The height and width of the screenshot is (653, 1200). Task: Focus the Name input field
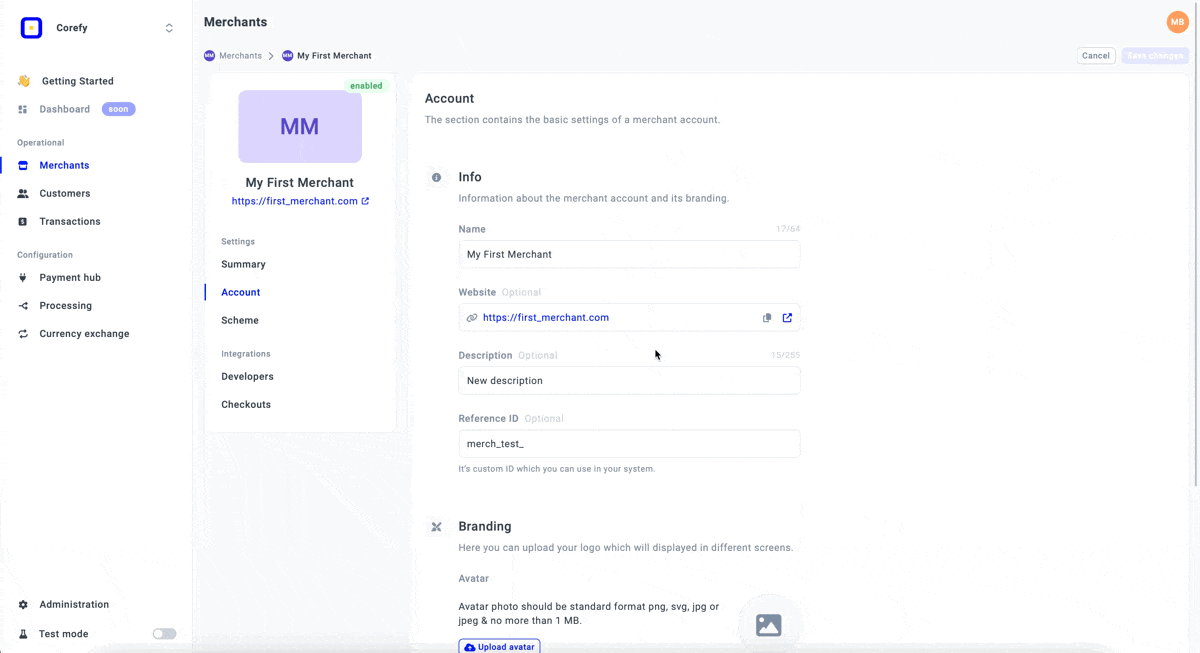629,254
